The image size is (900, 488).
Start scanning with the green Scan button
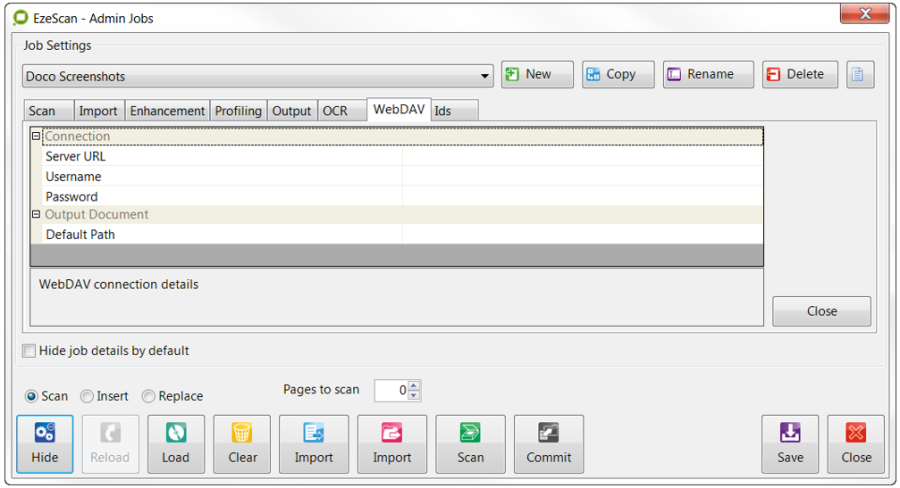point(470,443)
